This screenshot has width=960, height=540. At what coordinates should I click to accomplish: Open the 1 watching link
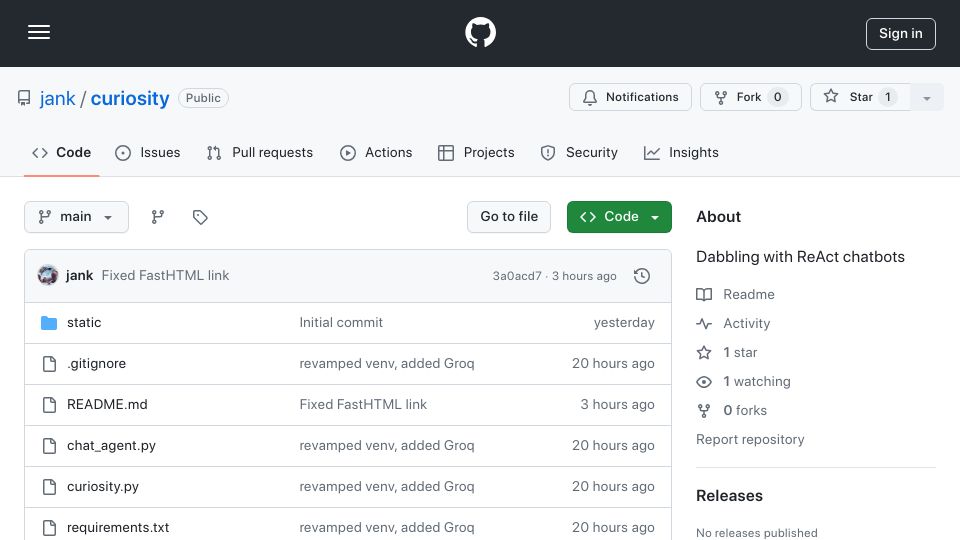click(x=757, y=381)
